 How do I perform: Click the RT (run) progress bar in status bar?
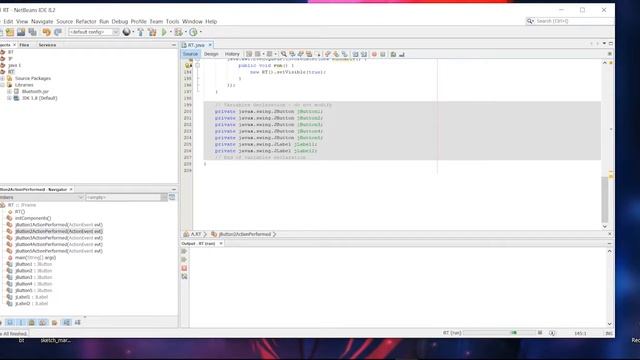point(499,333)
